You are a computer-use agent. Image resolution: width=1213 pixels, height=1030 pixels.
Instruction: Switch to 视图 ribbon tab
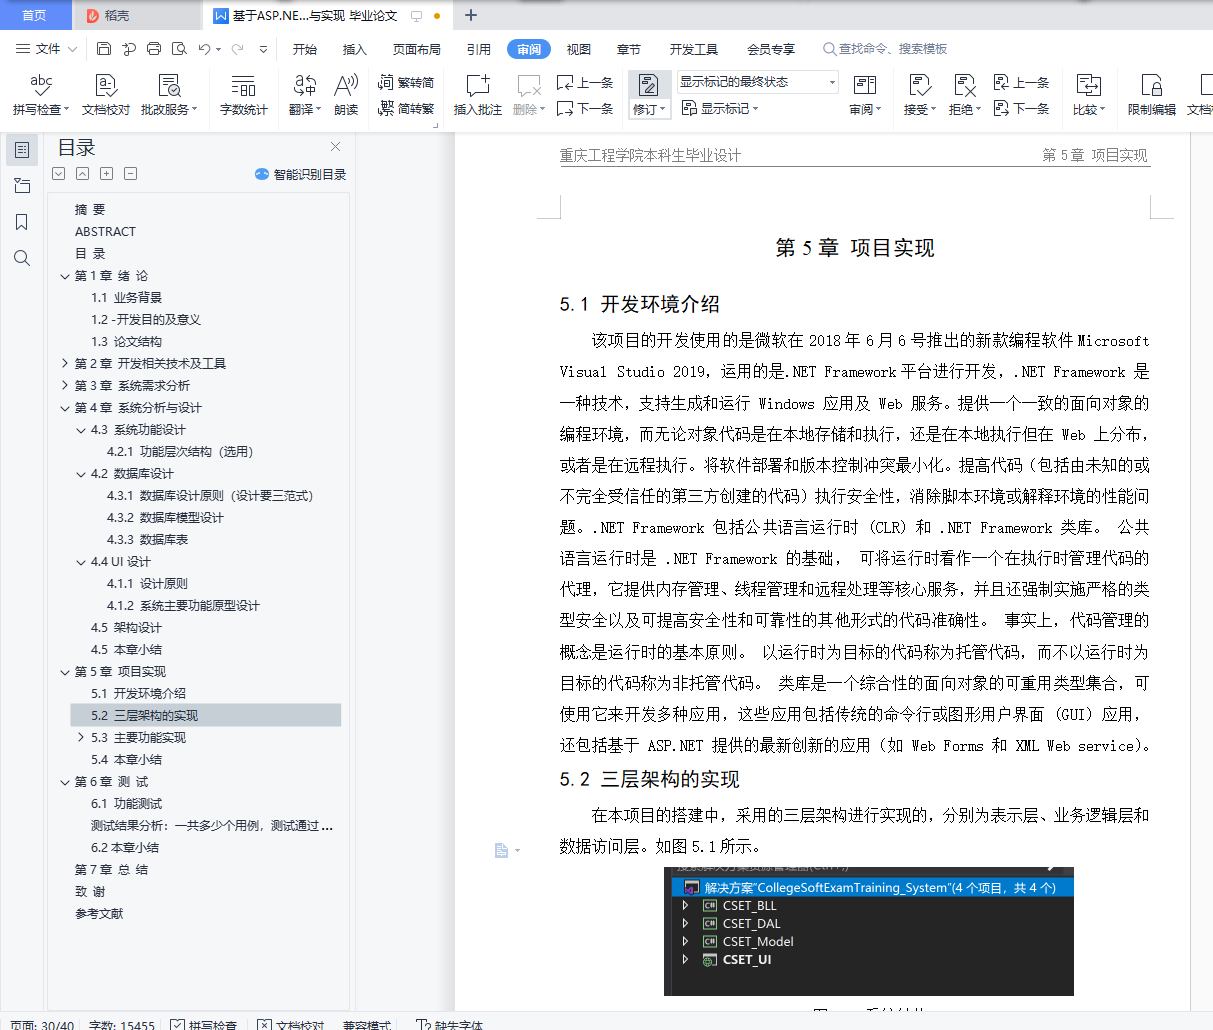tap(579, 49)
